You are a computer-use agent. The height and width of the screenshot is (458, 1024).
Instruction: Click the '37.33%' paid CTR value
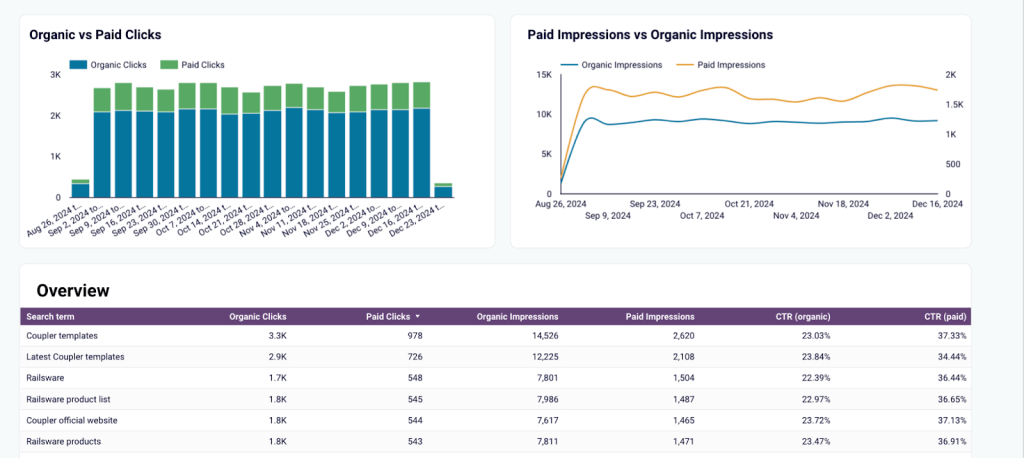click(953, 336)
